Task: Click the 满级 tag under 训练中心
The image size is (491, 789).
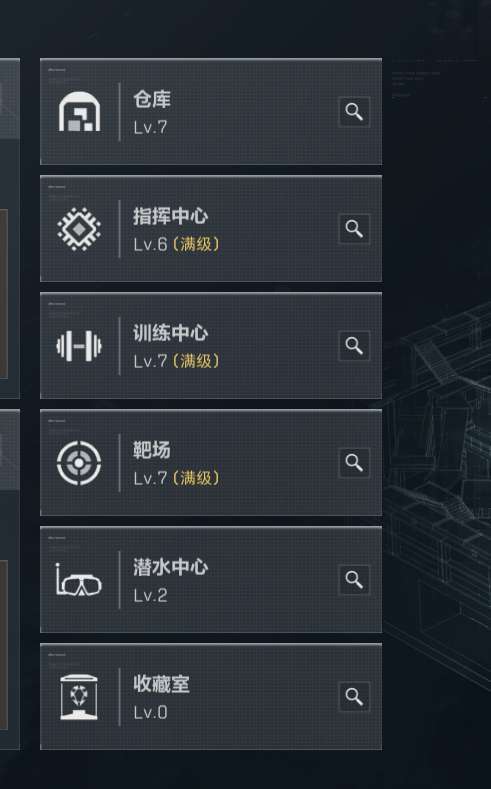Action: 196,361
